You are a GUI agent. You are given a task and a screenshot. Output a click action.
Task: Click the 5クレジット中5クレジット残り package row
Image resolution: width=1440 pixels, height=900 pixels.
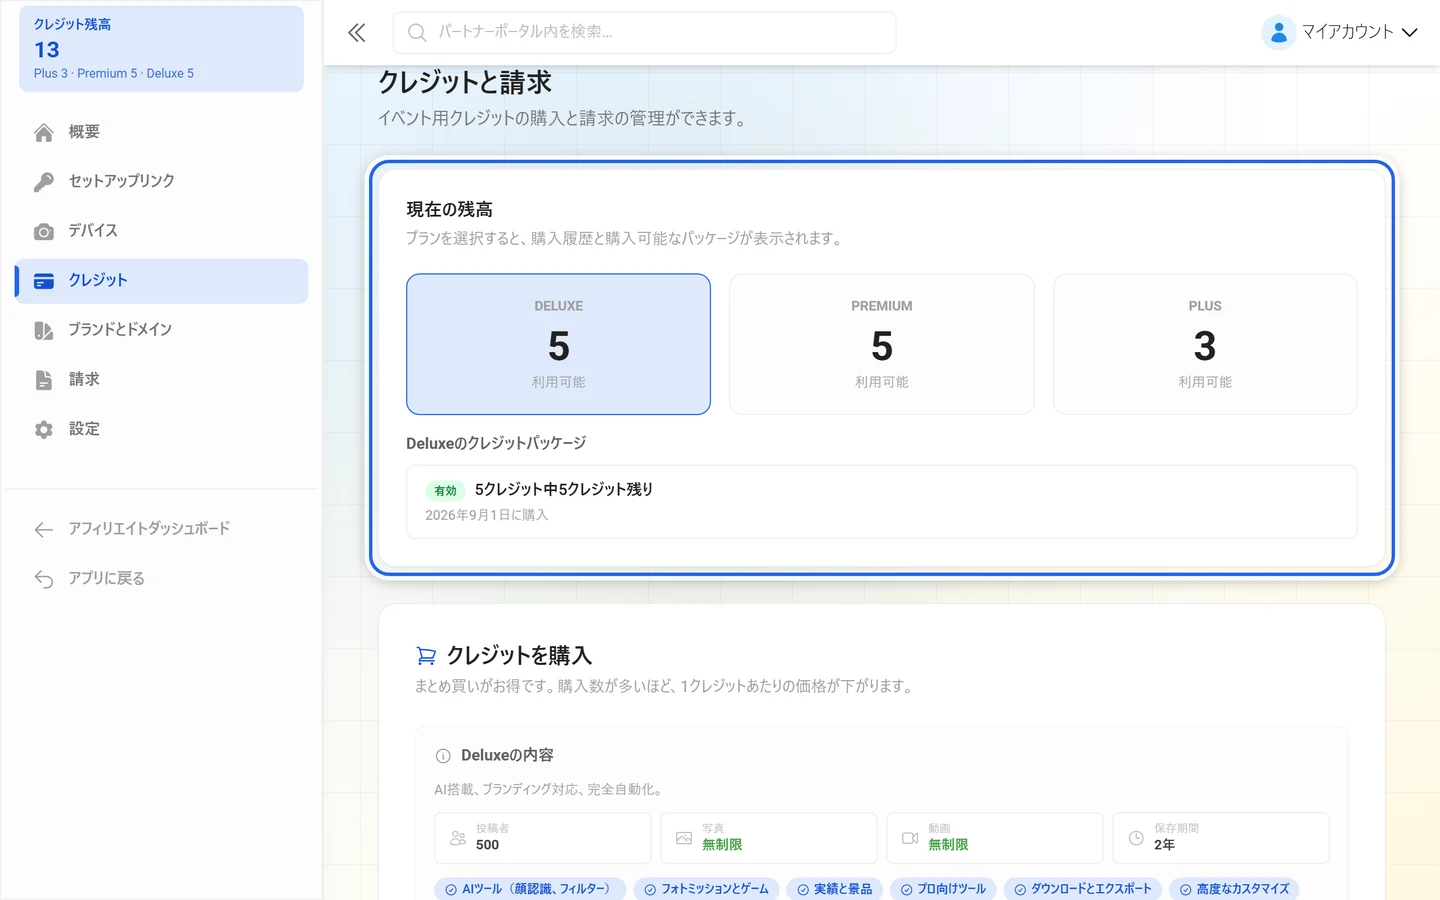pyautogui.click(x=882, y=502)
